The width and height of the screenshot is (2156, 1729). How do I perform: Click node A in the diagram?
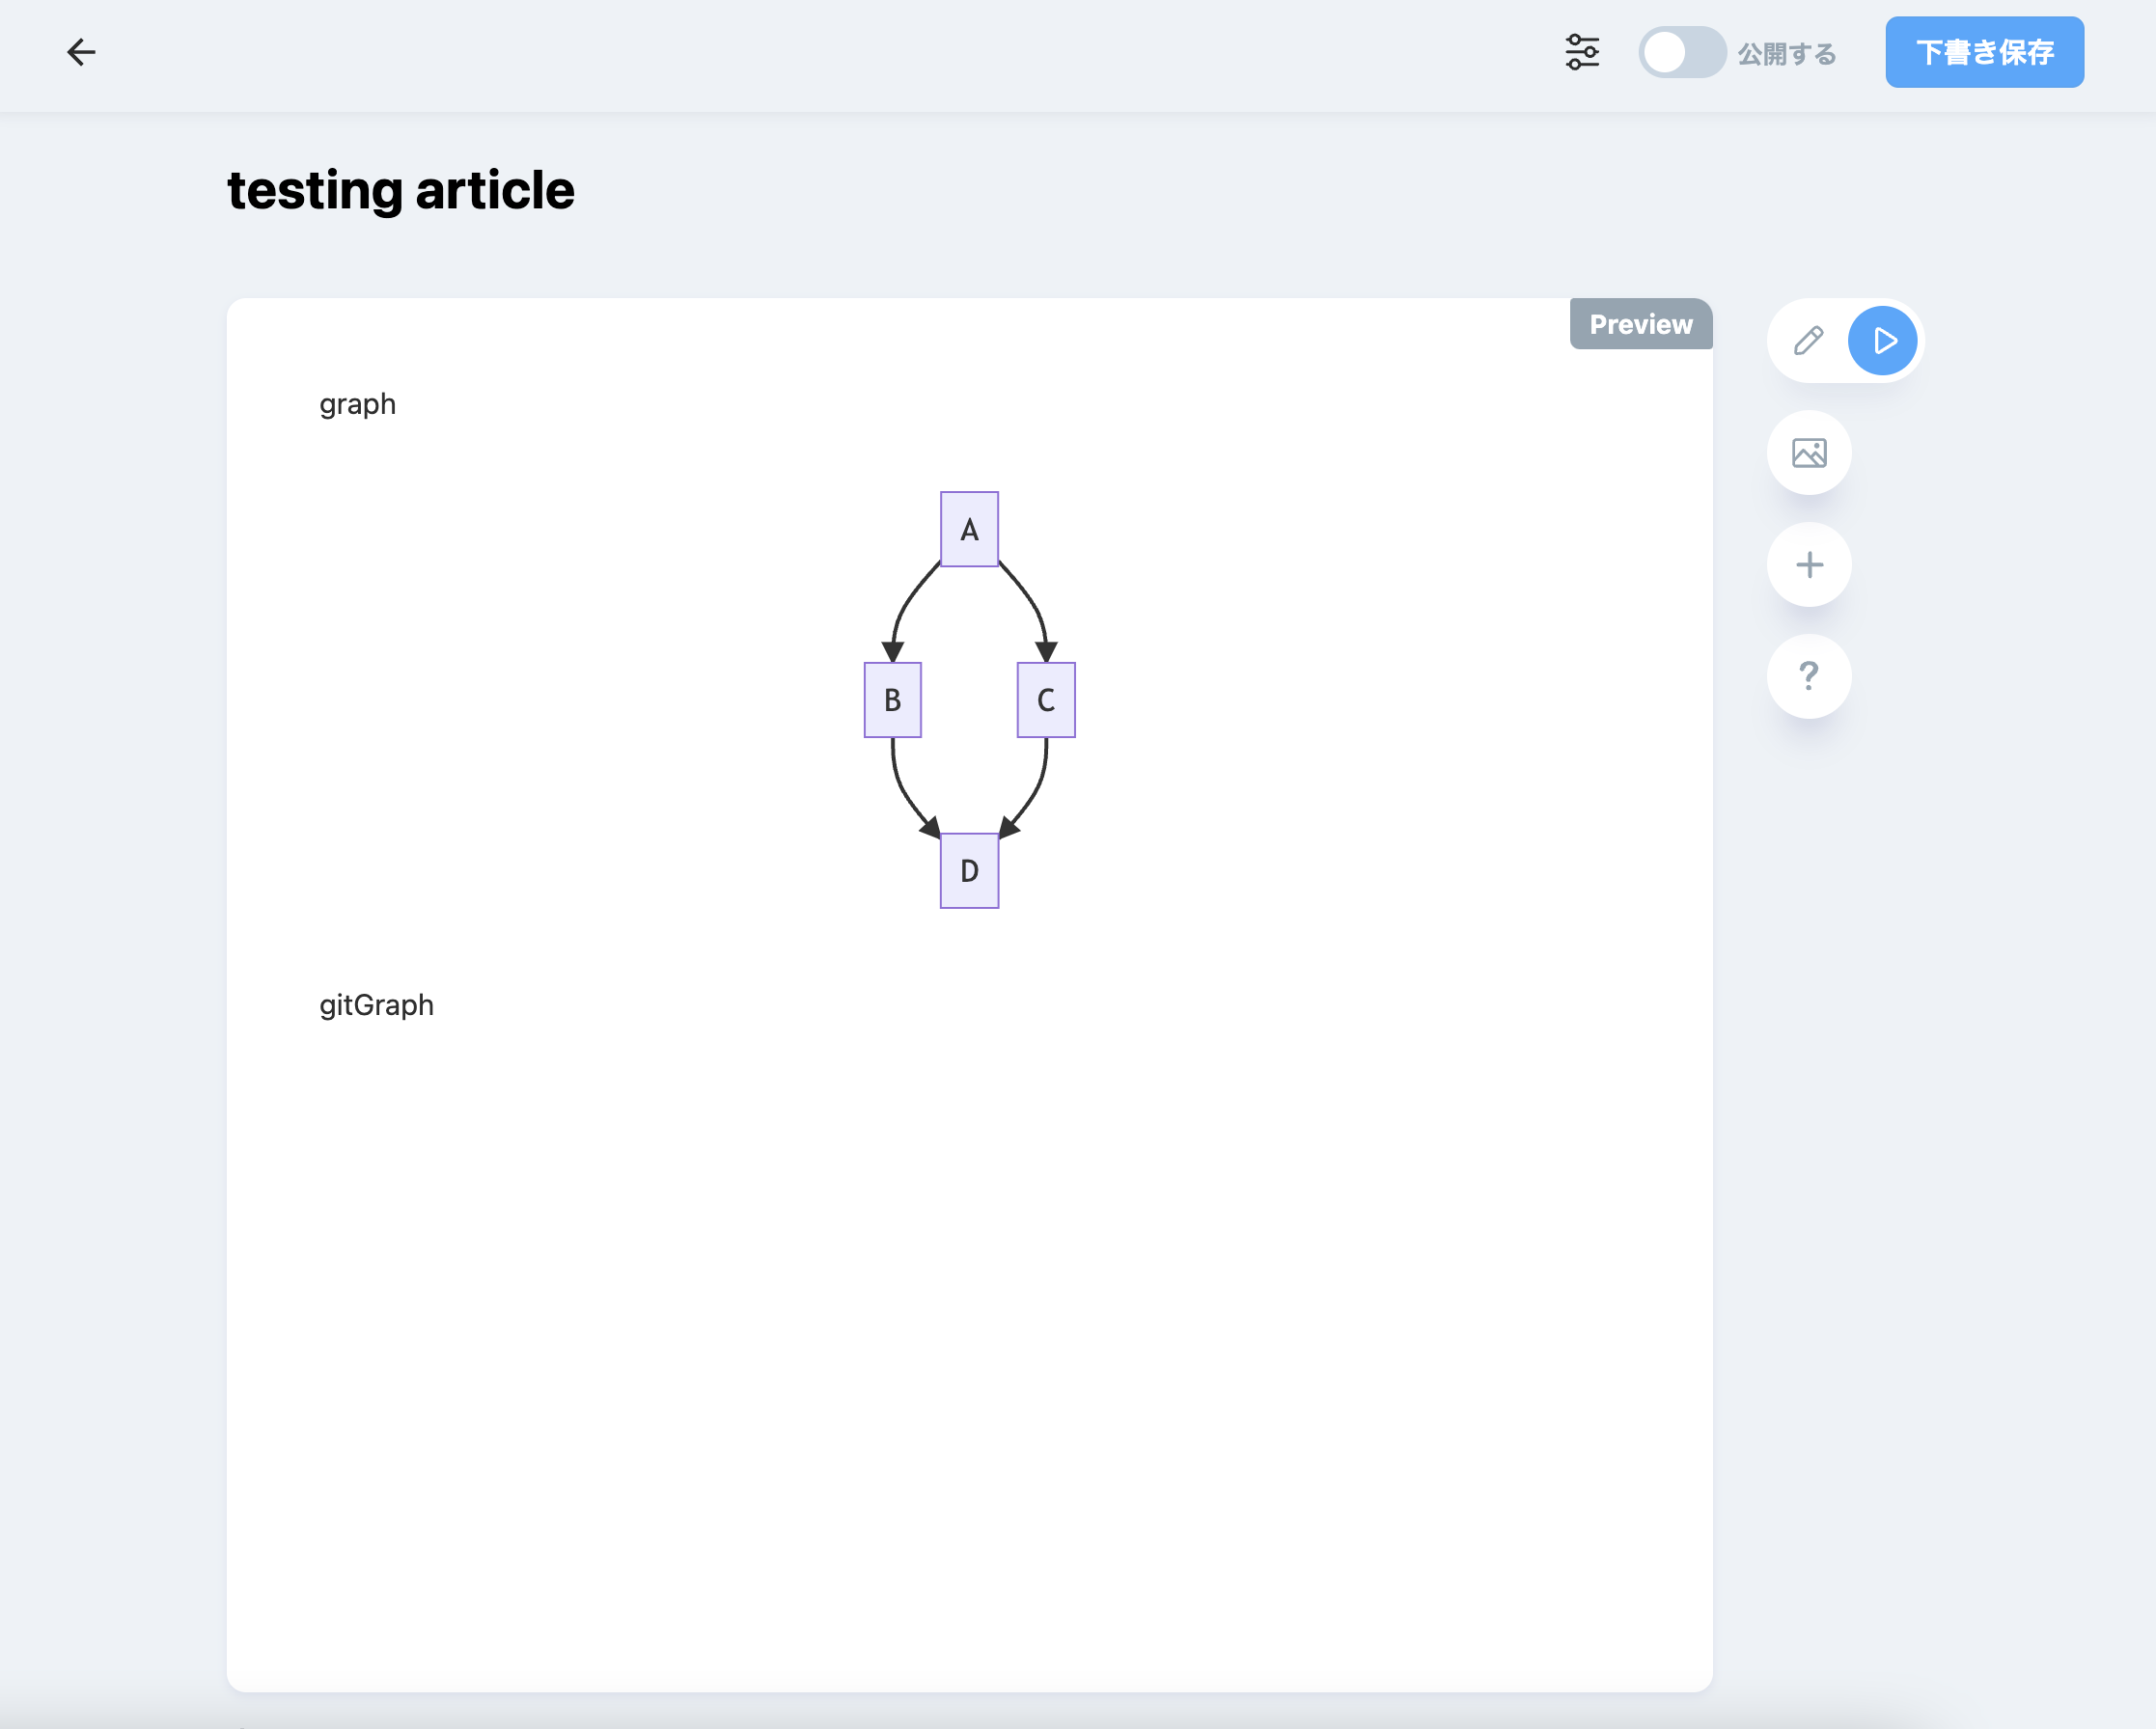click(x=969, y=529)
